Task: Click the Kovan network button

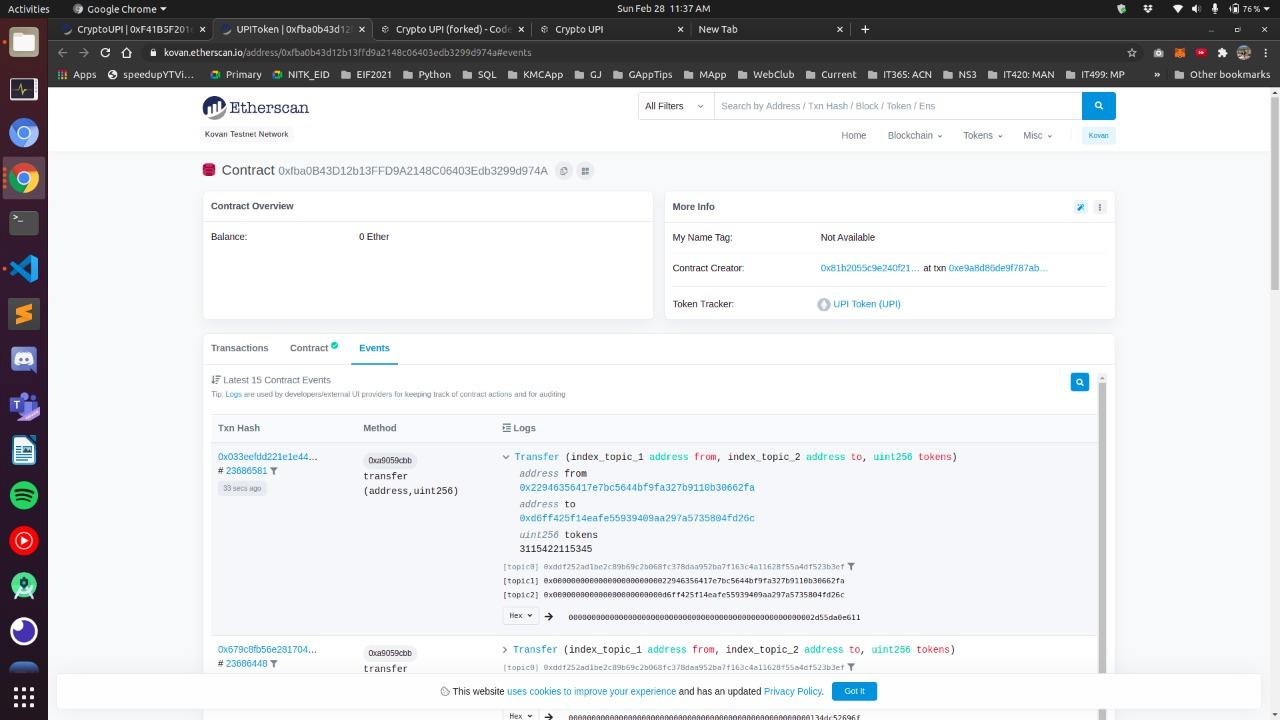Action: pos(1098,135)
